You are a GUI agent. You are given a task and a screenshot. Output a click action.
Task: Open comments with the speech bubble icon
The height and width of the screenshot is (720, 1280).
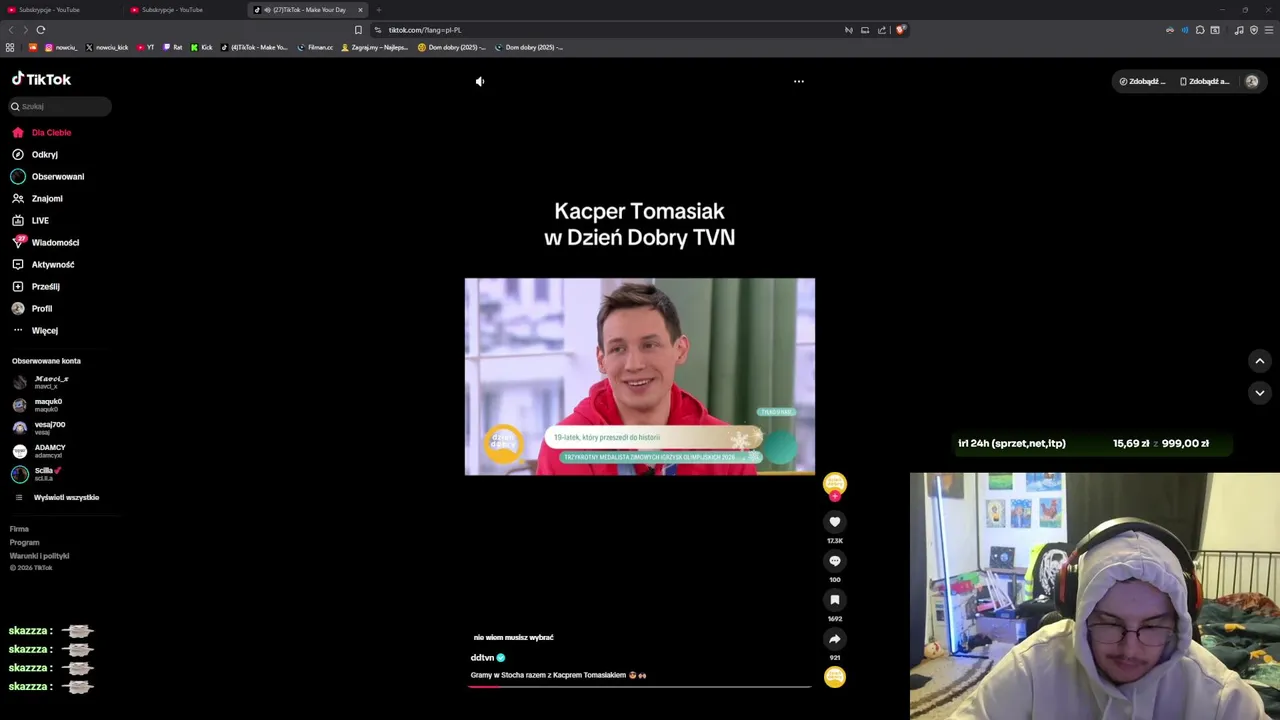click(x=835, y=561)
